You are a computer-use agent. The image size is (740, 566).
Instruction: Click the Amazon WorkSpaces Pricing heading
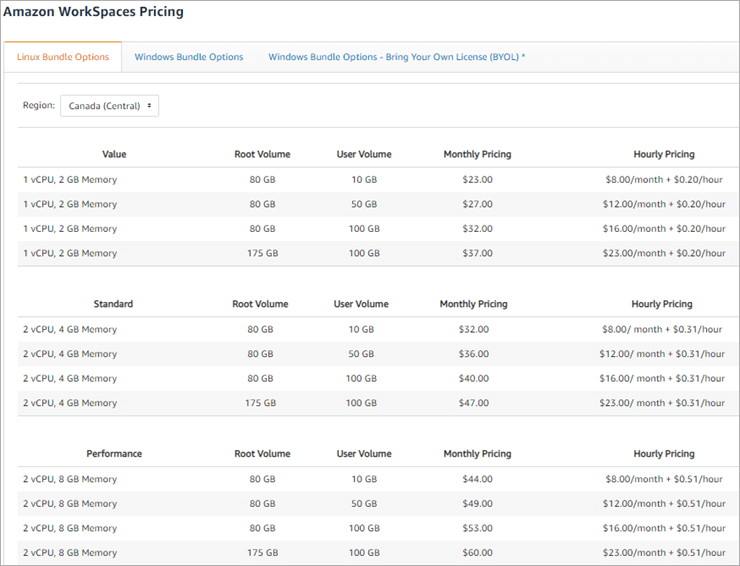(93, 12)
